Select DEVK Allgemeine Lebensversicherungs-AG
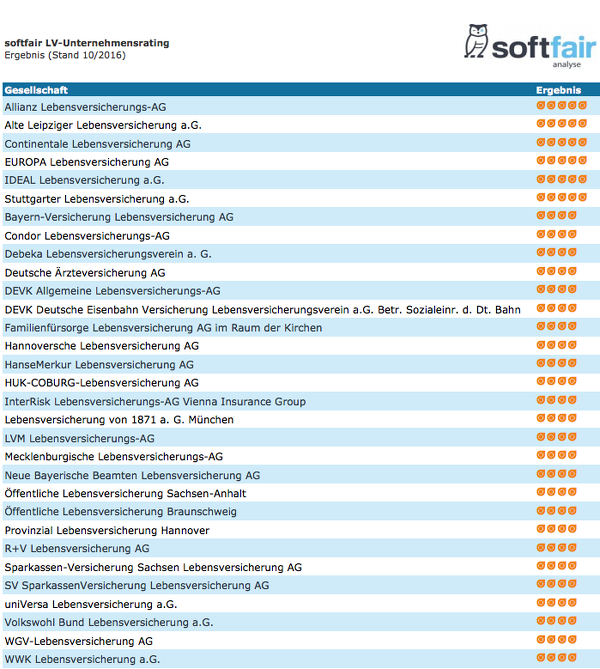 (112, 291)
